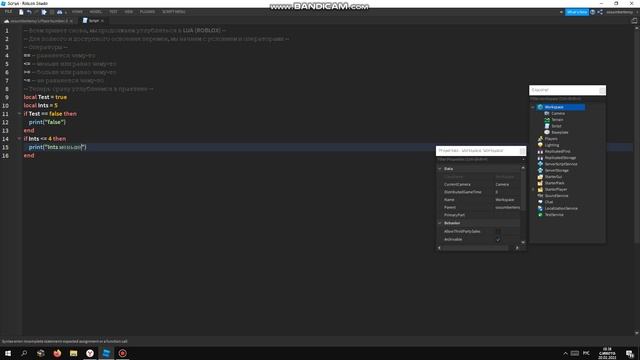The height and width of the screenshot is (360, 640).
Task: Click the Windows Start button
Action: click(x=8, y=353)
